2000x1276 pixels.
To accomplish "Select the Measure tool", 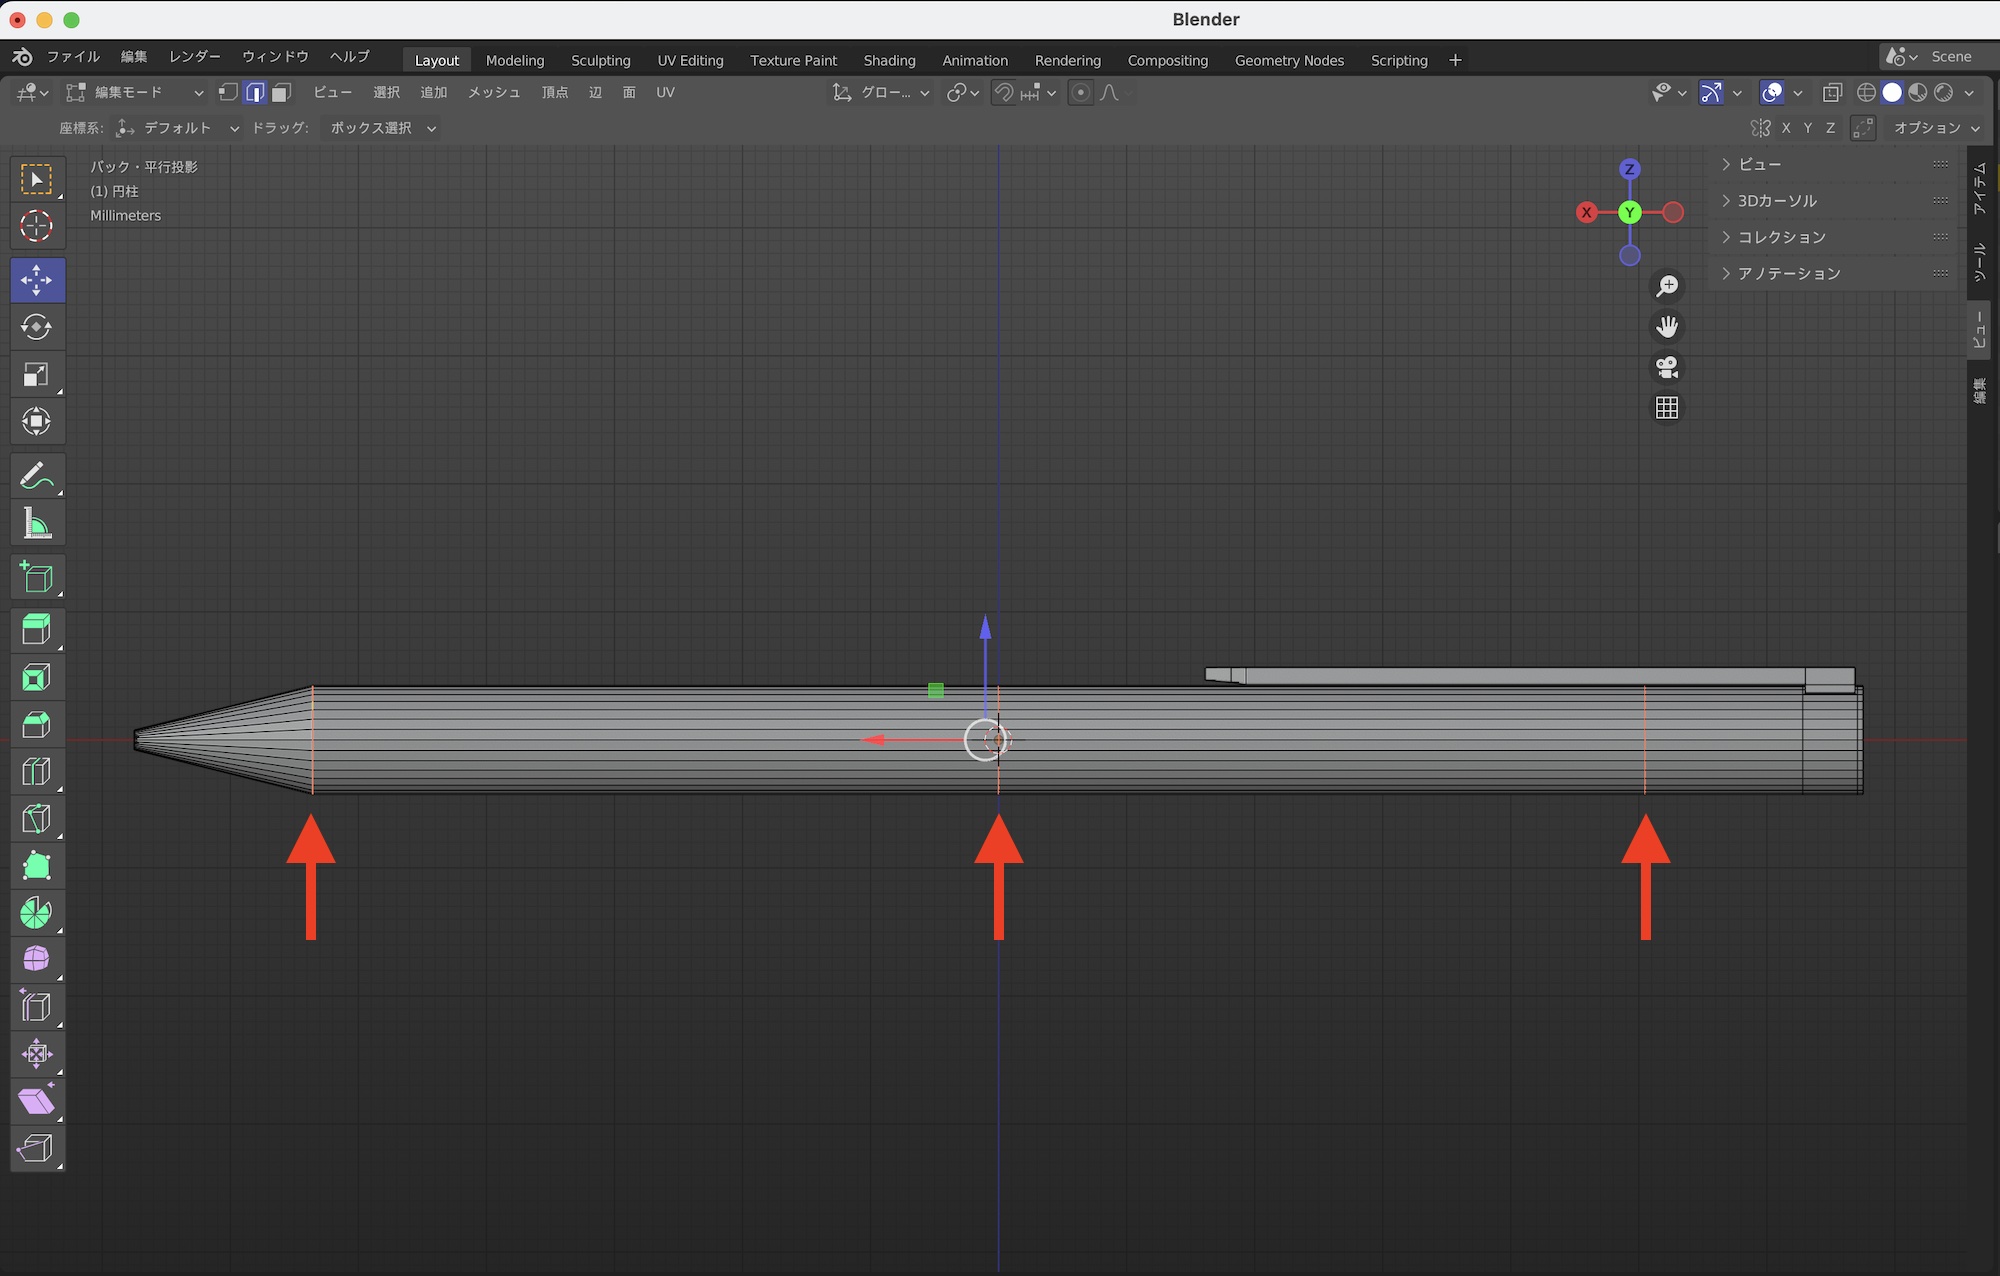I will click(37, 524).
